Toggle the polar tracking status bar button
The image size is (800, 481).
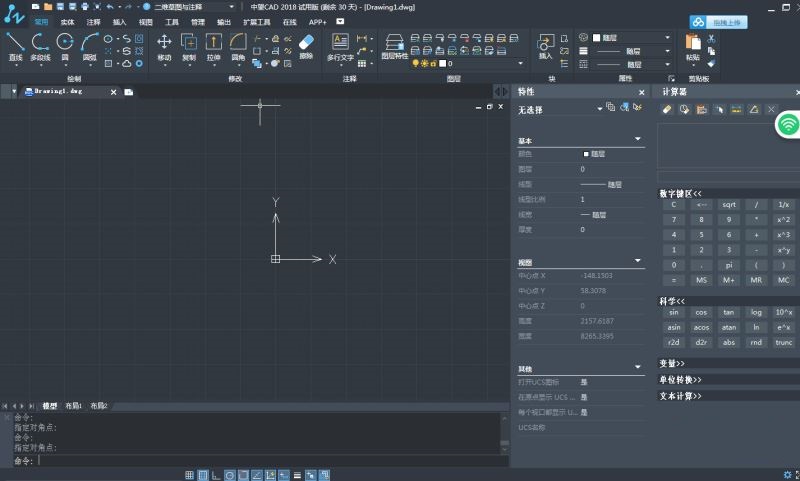(x=229, y=474)
